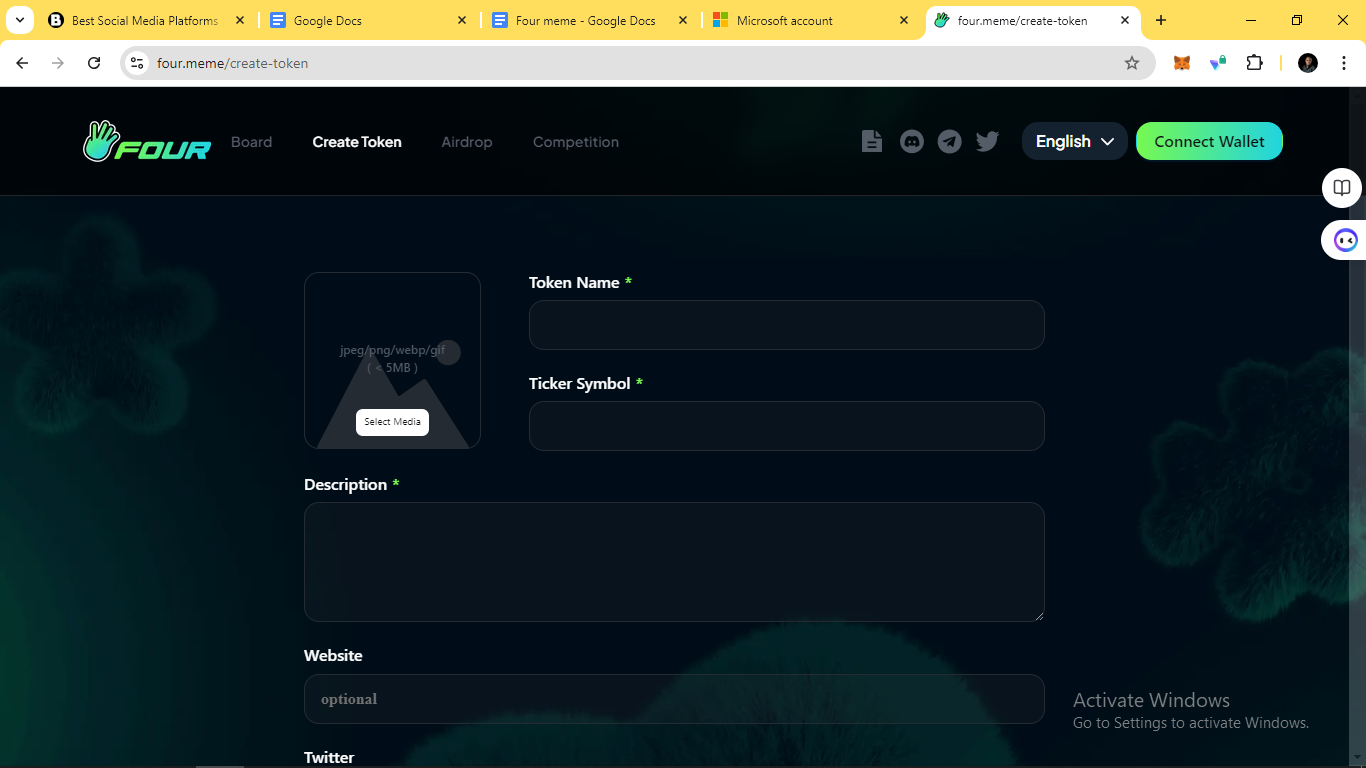This screenshot has height=768, width=1366.
Task: Click the robot face floating side icon
Action: coord(1345,240)
